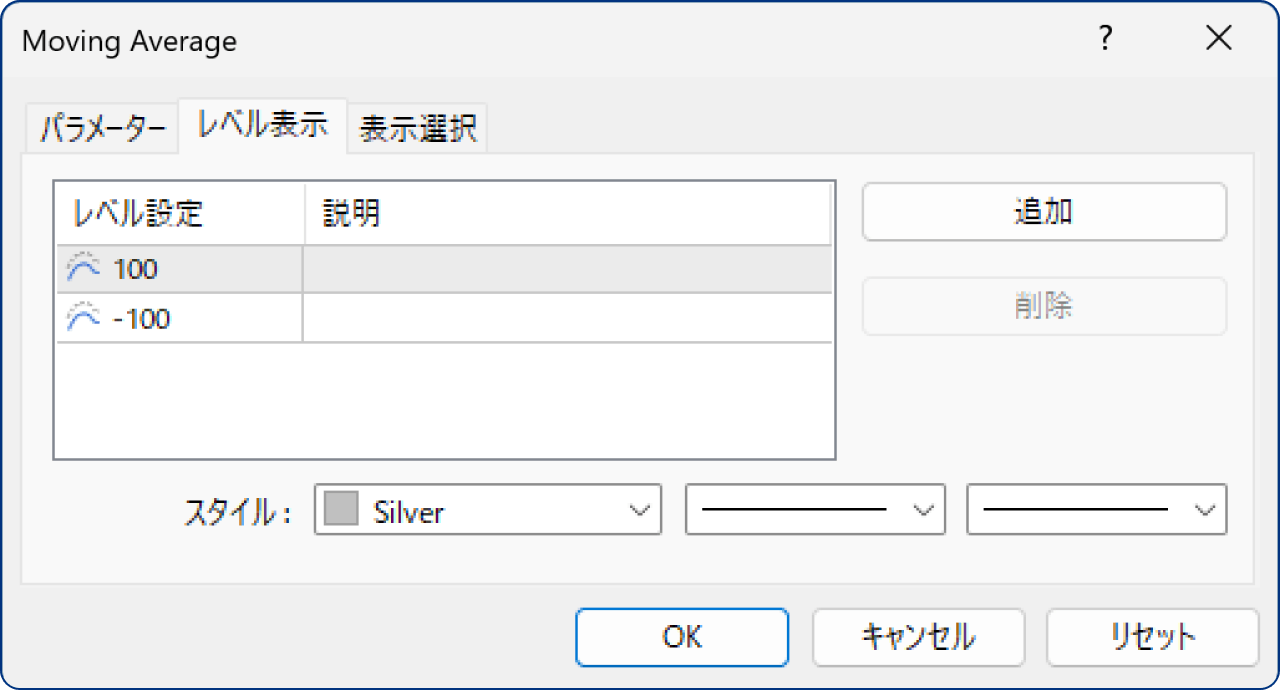Viewport: 1280px width, 690px height.
Task: Select the -100 level row
Action: pyautogui.click(x=200, y=318)
